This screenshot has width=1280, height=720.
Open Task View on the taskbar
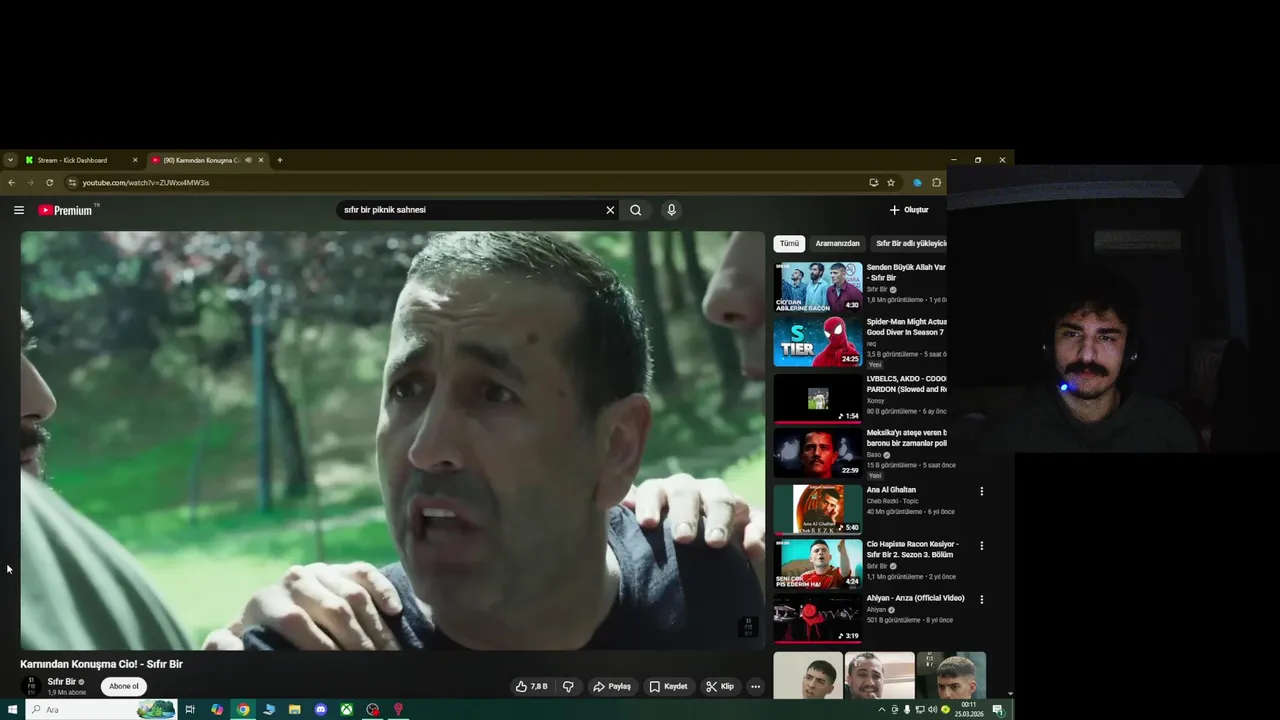tap(190, 710)
